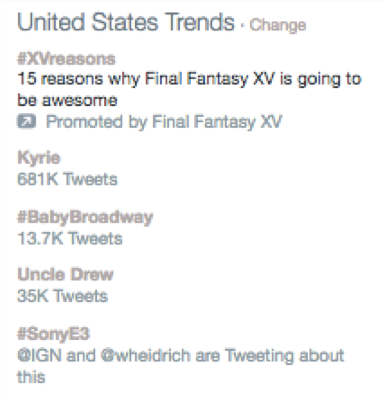Click "is going to" in promoted description
Screen dimensions: 385x393
pos(320,80)
